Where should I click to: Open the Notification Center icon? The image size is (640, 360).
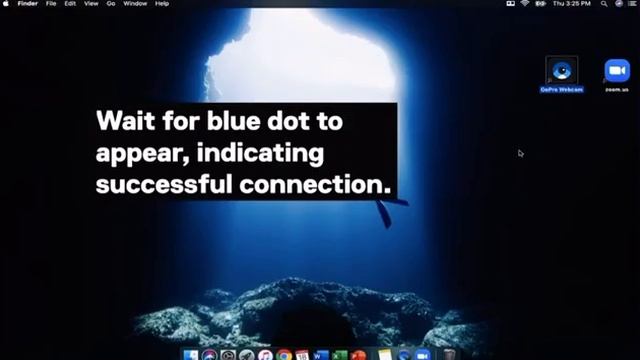click(632, 3)
